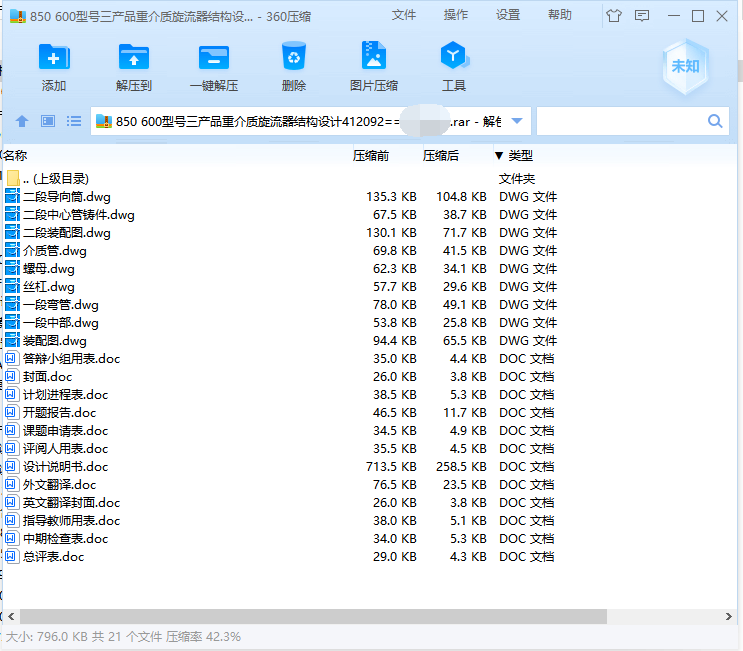
Task: Expand the path bar dropdown arrow
Action: point(517,121)
